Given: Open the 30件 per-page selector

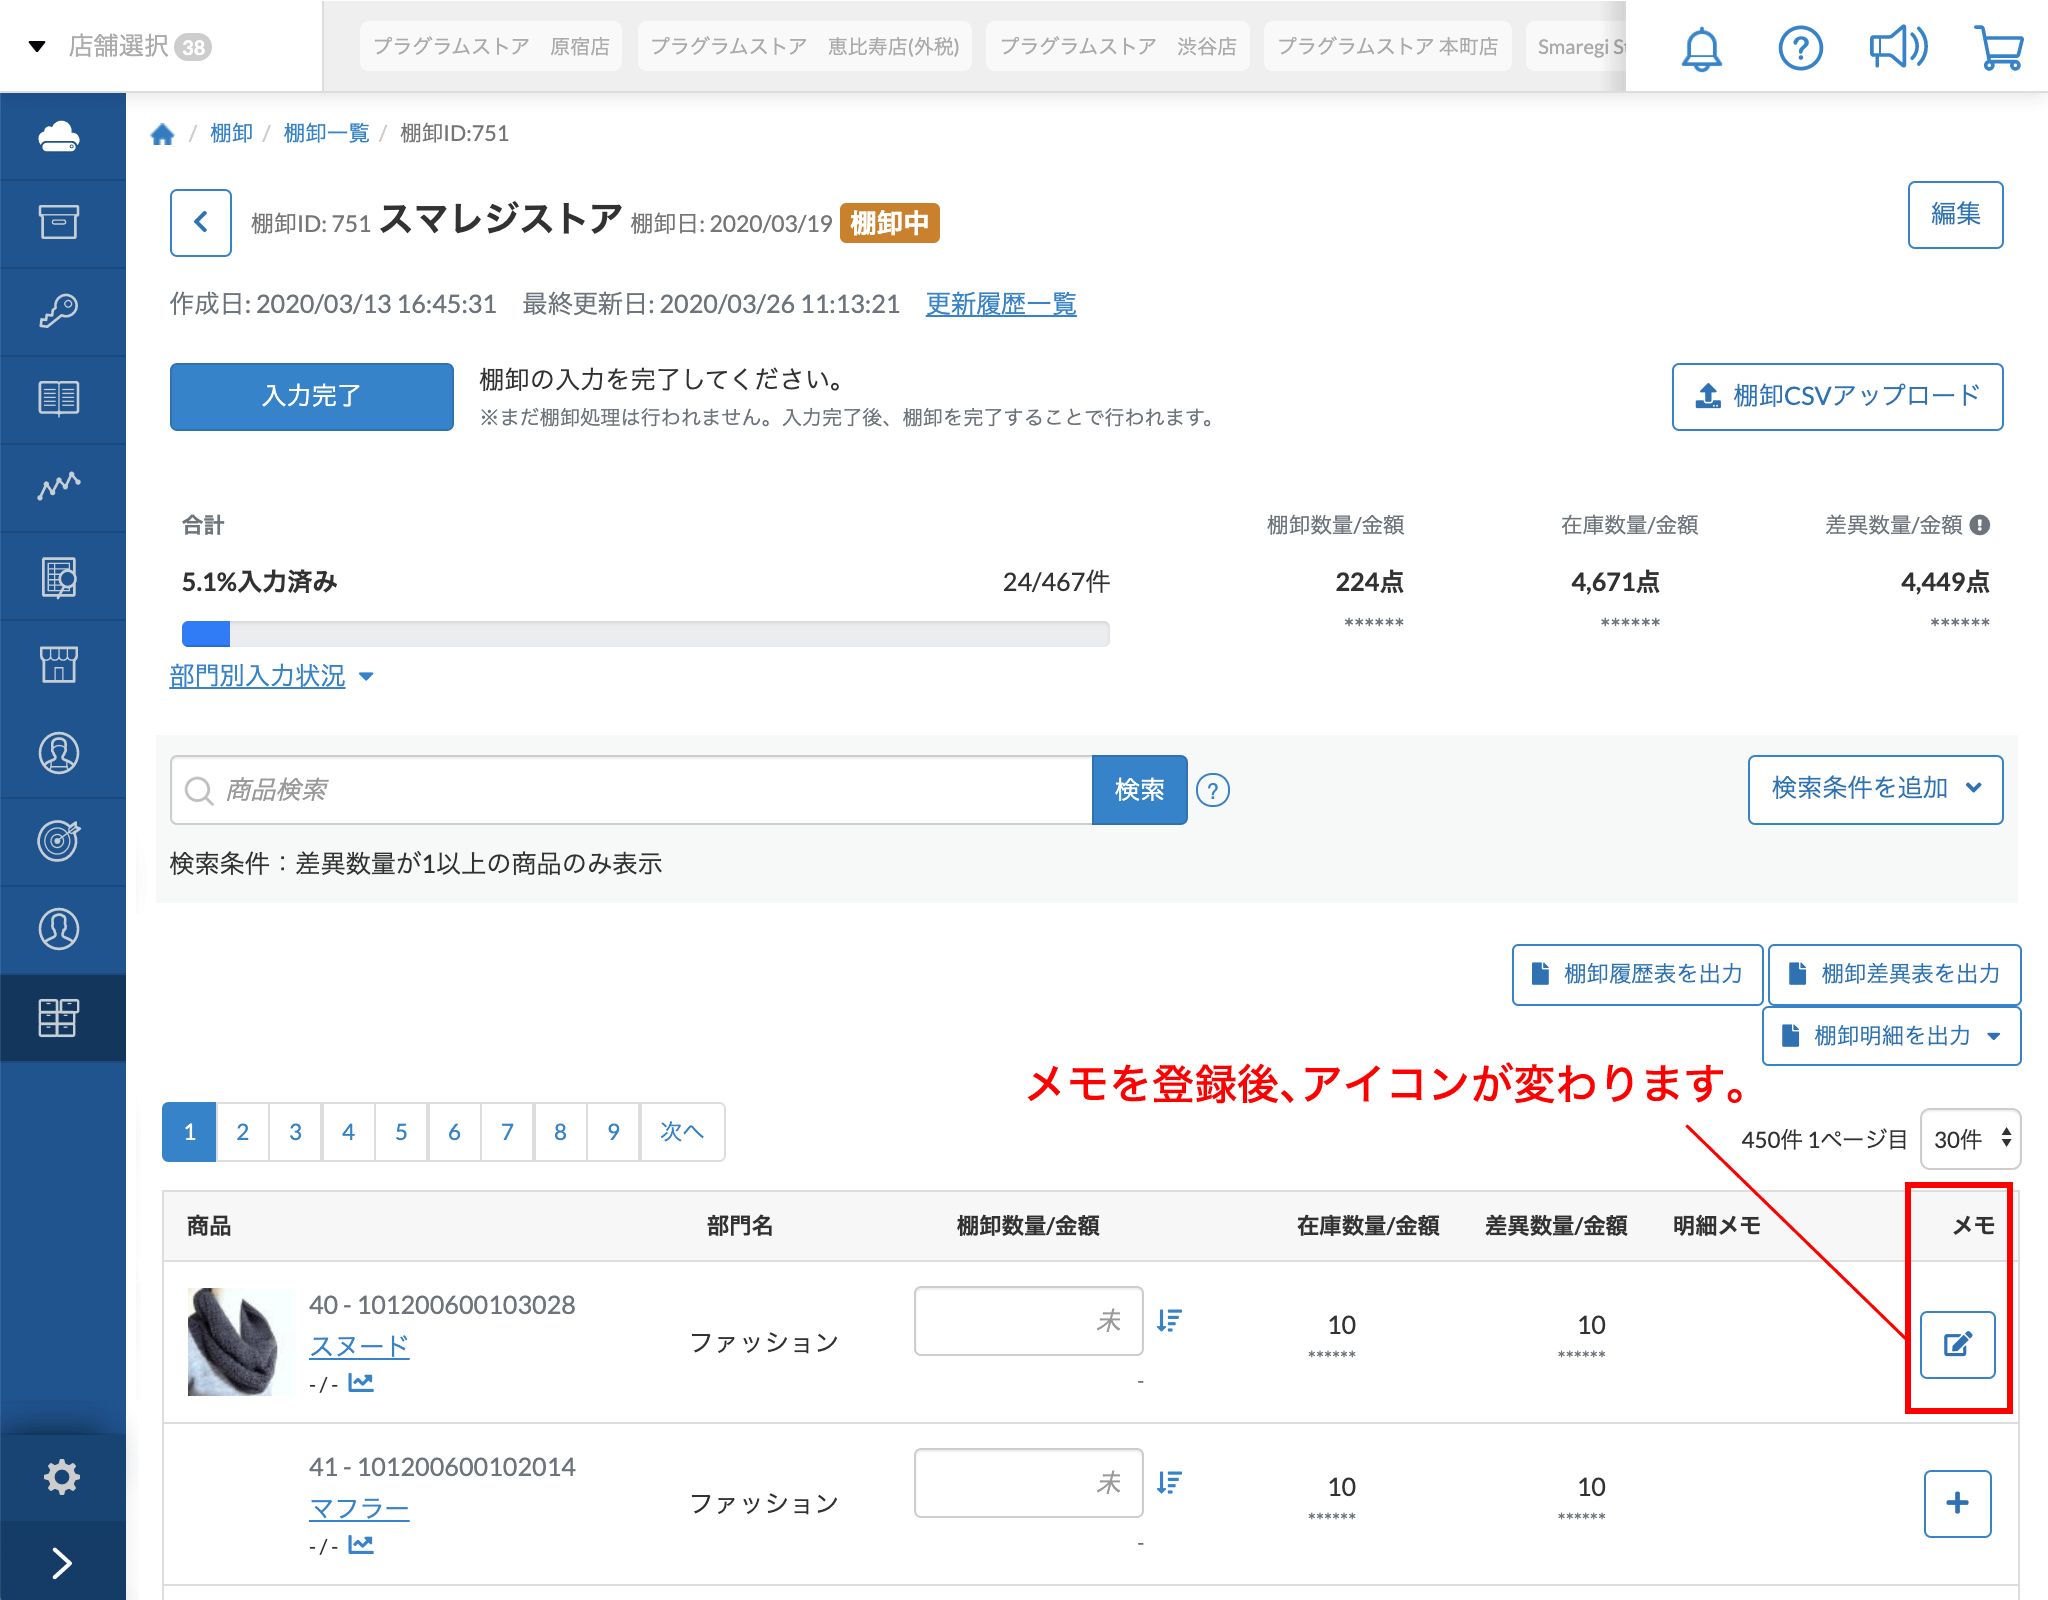Looking at the screenshot, I should 1970,1139.
